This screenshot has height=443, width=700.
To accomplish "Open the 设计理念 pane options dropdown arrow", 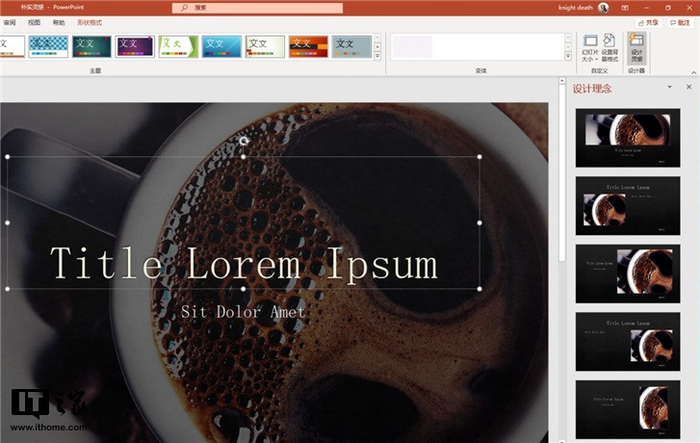I will (670, 87).
